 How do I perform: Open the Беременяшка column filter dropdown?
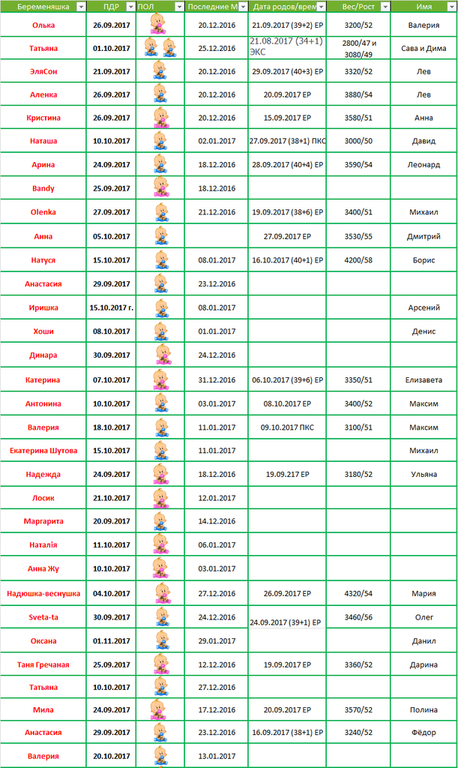click(x=81, y=6)
